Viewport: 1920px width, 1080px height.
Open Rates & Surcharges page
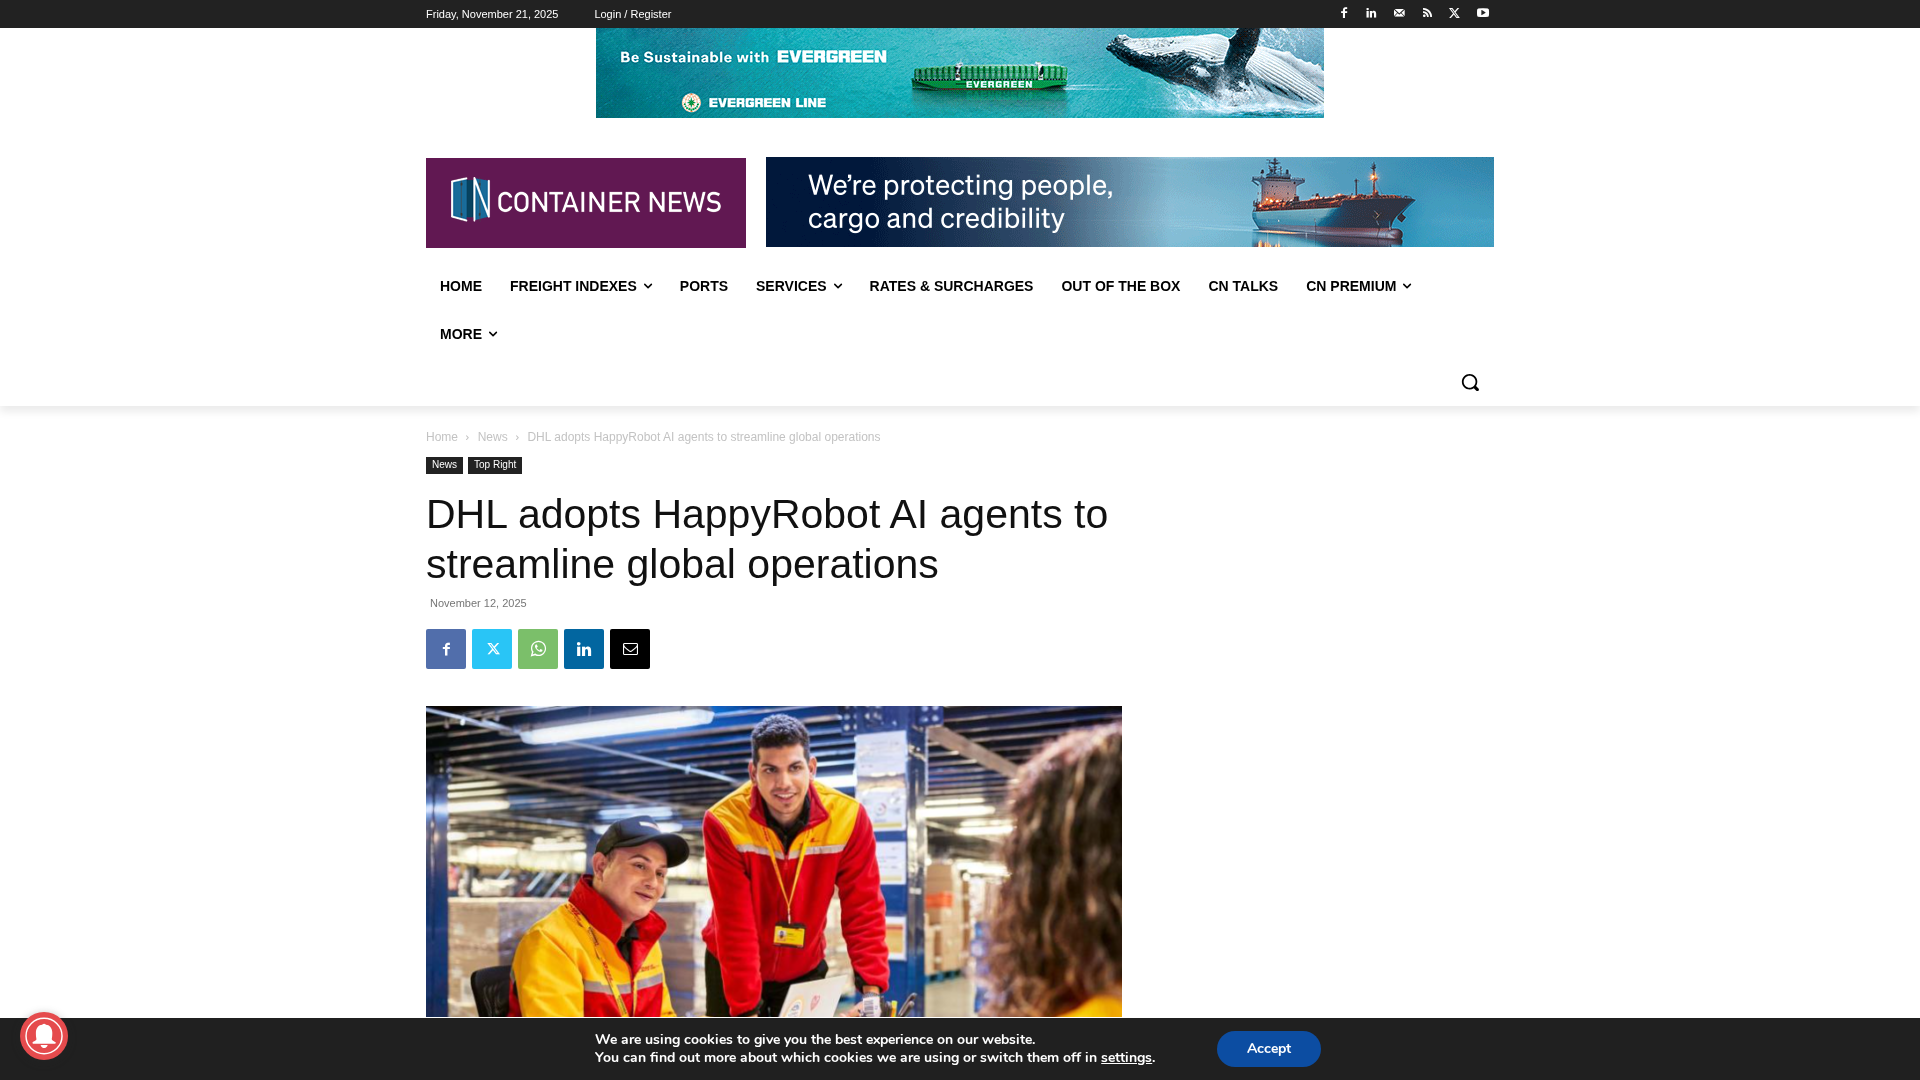point(951,286)
